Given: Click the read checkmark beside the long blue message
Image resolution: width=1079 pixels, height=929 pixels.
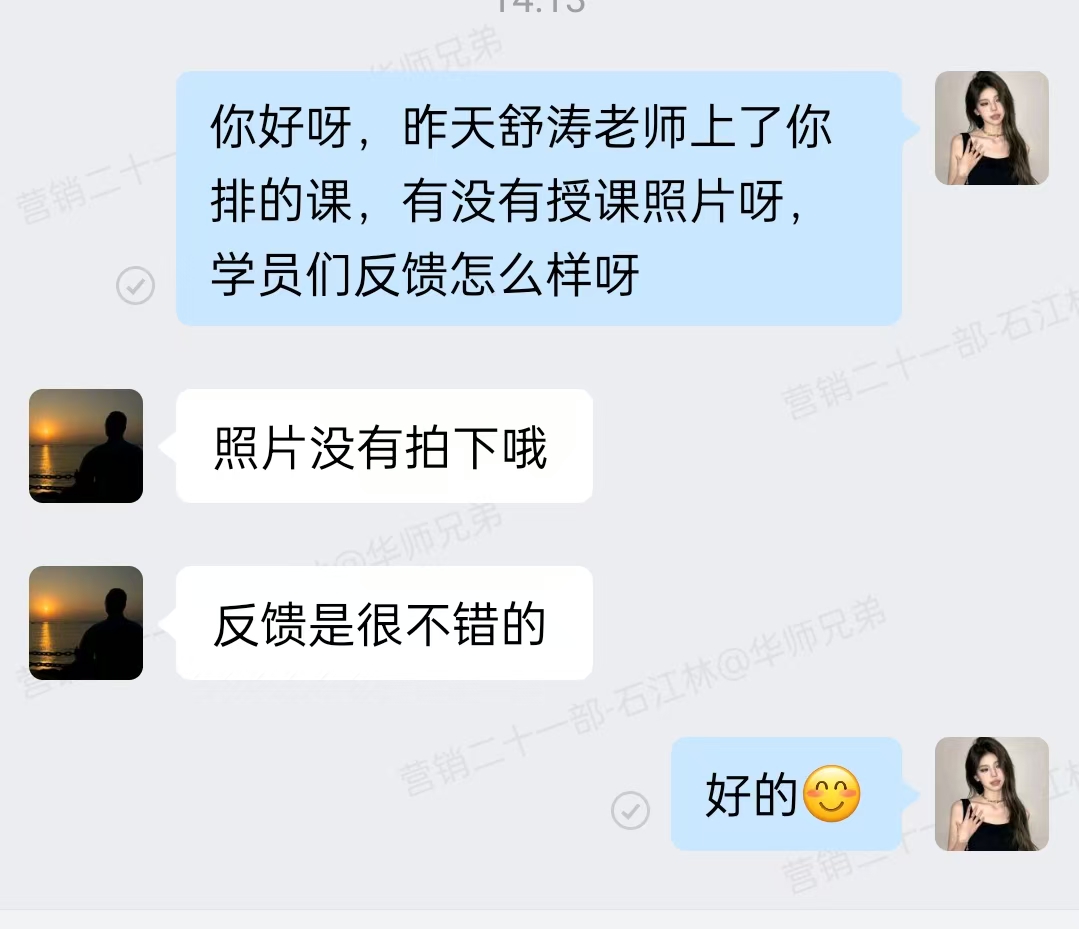Looking at the screenshot, I should click(136, 285).
